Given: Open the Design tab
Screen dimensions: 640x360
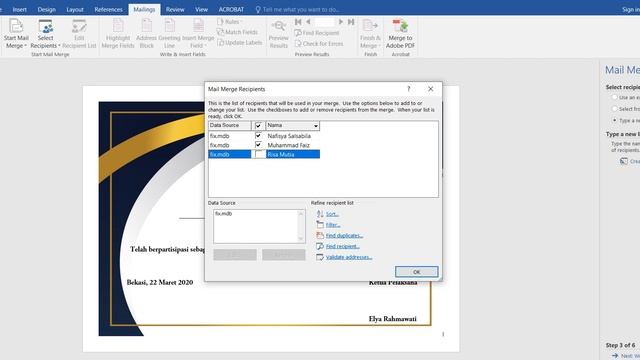Looking at the screenshot, I should (x=47, y=9).
